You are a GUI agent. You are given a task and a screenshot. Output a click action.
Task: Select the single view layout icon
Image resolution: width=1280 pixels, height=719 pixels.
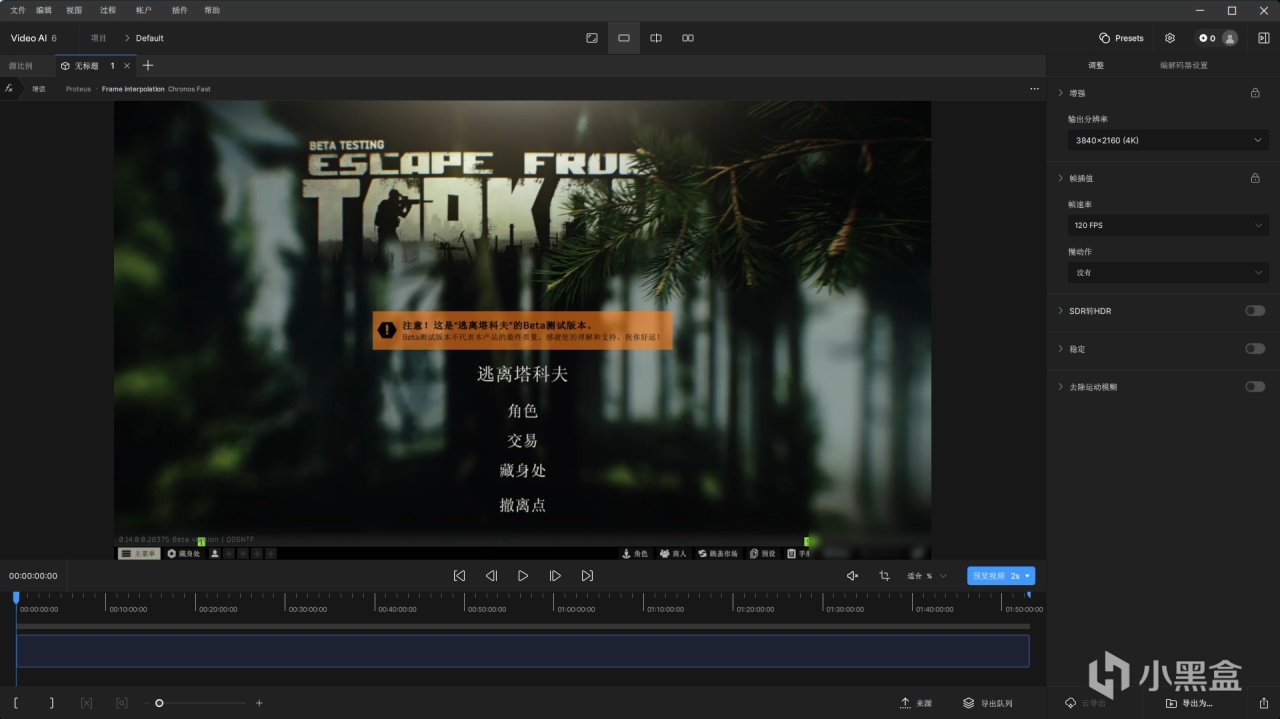[624, 38]
